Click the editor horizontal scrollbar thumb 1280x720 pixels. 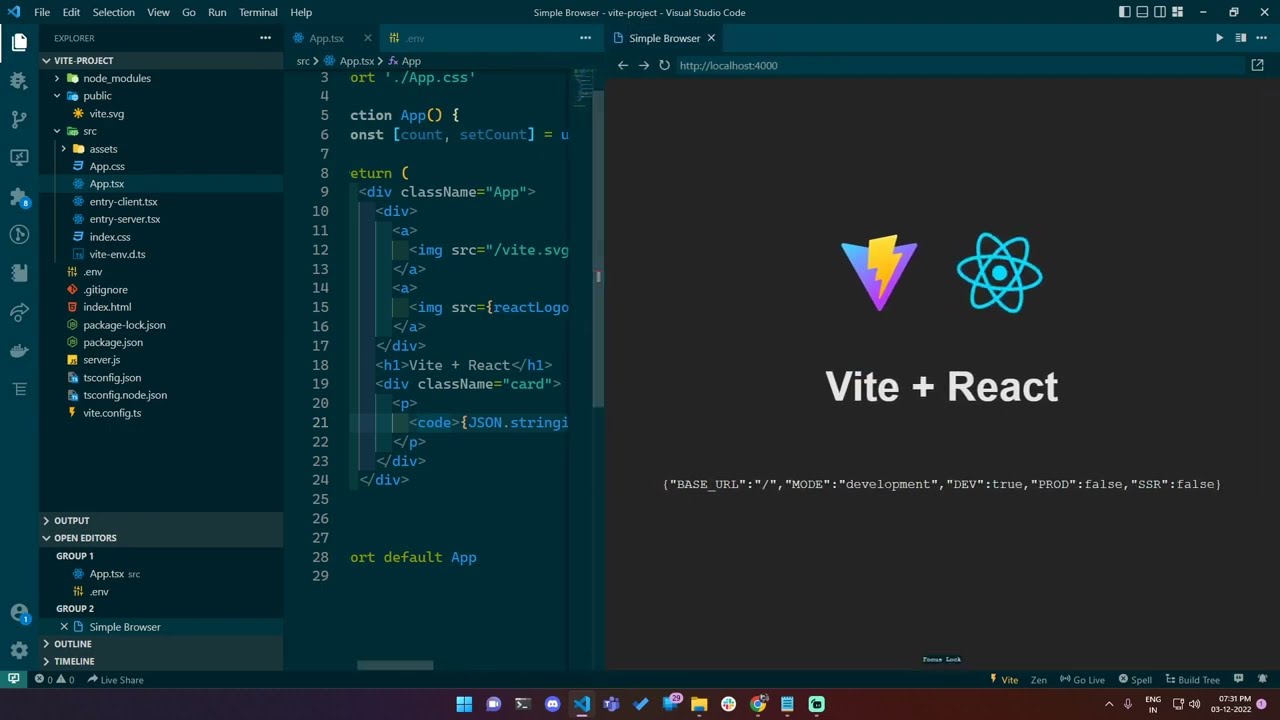[395, 665]
